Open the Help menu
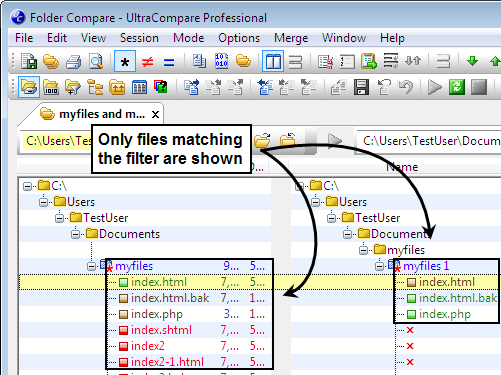The image size is (501, 375). pyautogui.click(x=392, y=38)
